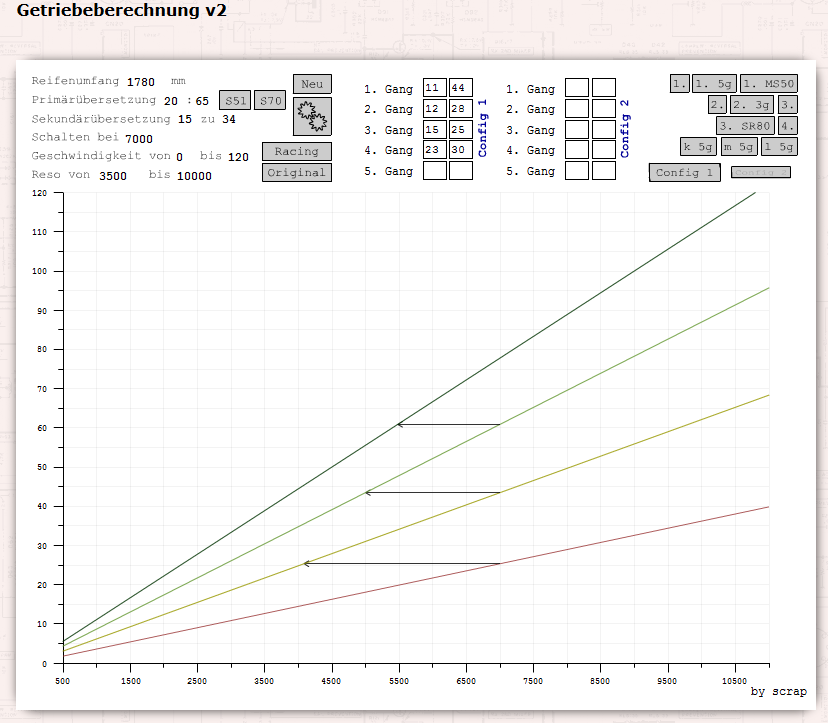Screen dimensions: 828x723
Task: Click the Reifenumfang value 1780 field
Action: tap(143, 81)
